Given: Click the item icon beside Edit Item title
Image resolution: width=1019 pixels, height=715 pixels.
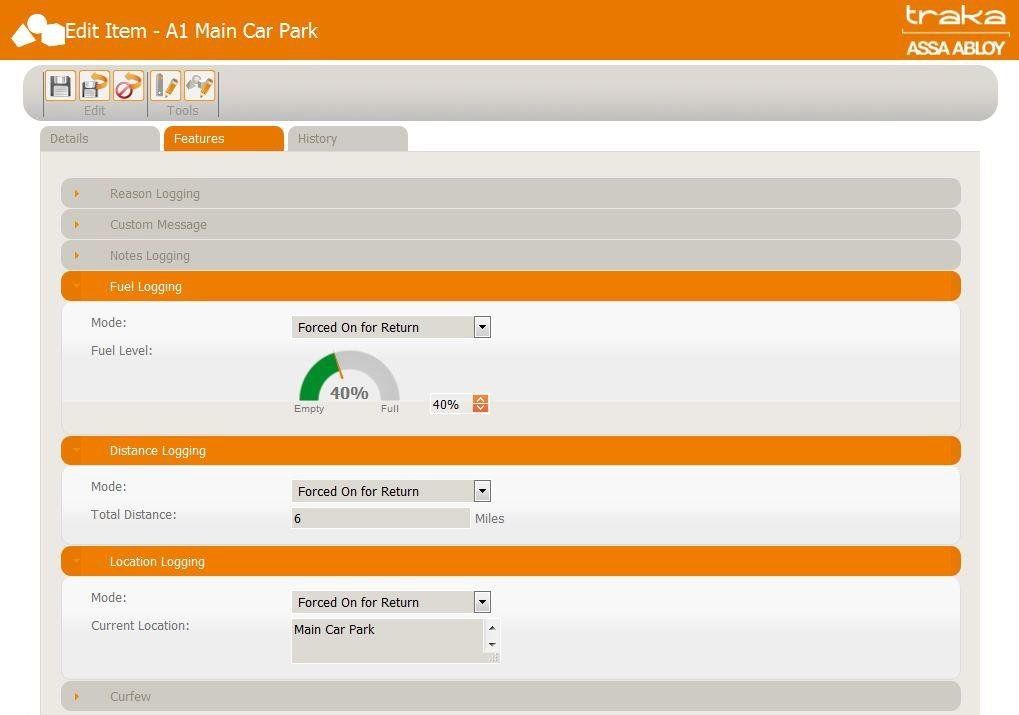Looking at the screenshot, I should click(38, 31).
